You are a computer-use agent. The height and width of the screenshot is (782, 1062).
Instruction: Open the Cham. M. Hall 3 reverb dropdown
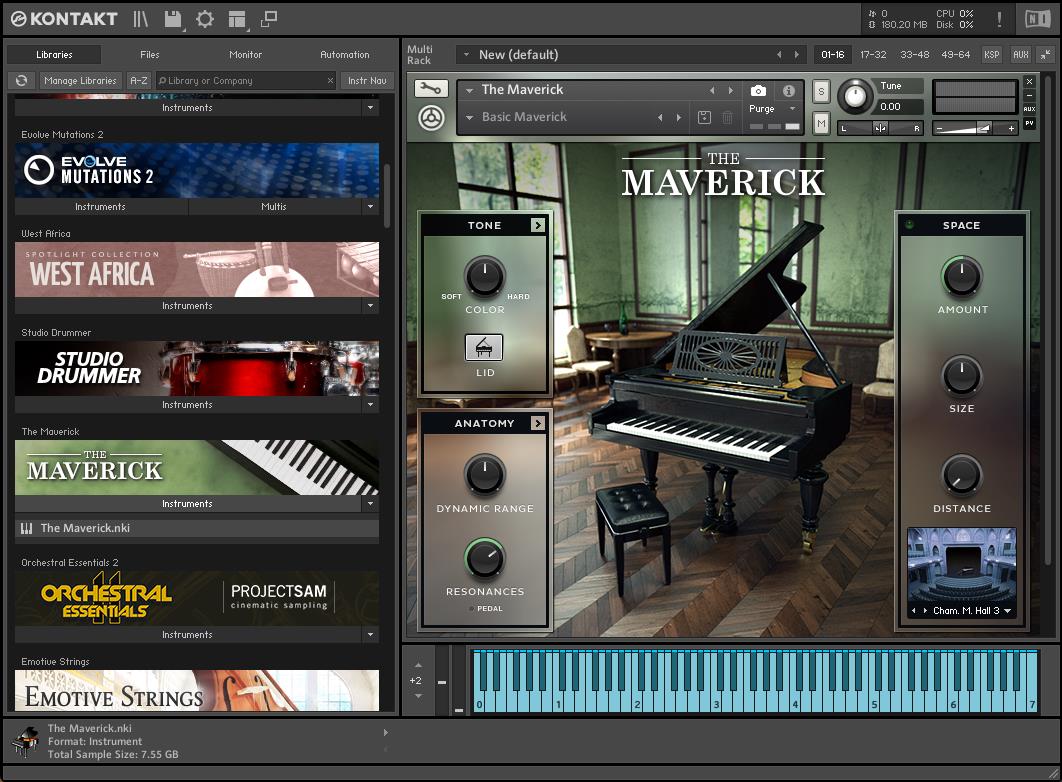(1006, 610)
